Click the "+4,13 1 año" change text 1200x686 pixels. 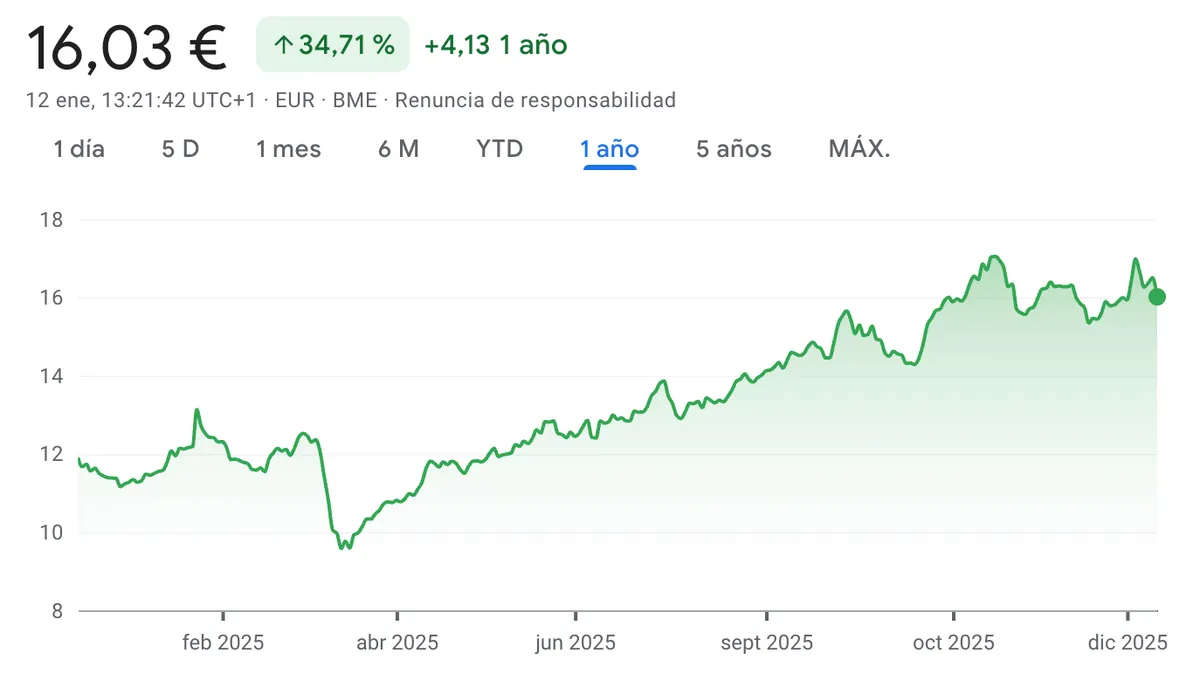[x=495, y=45]
